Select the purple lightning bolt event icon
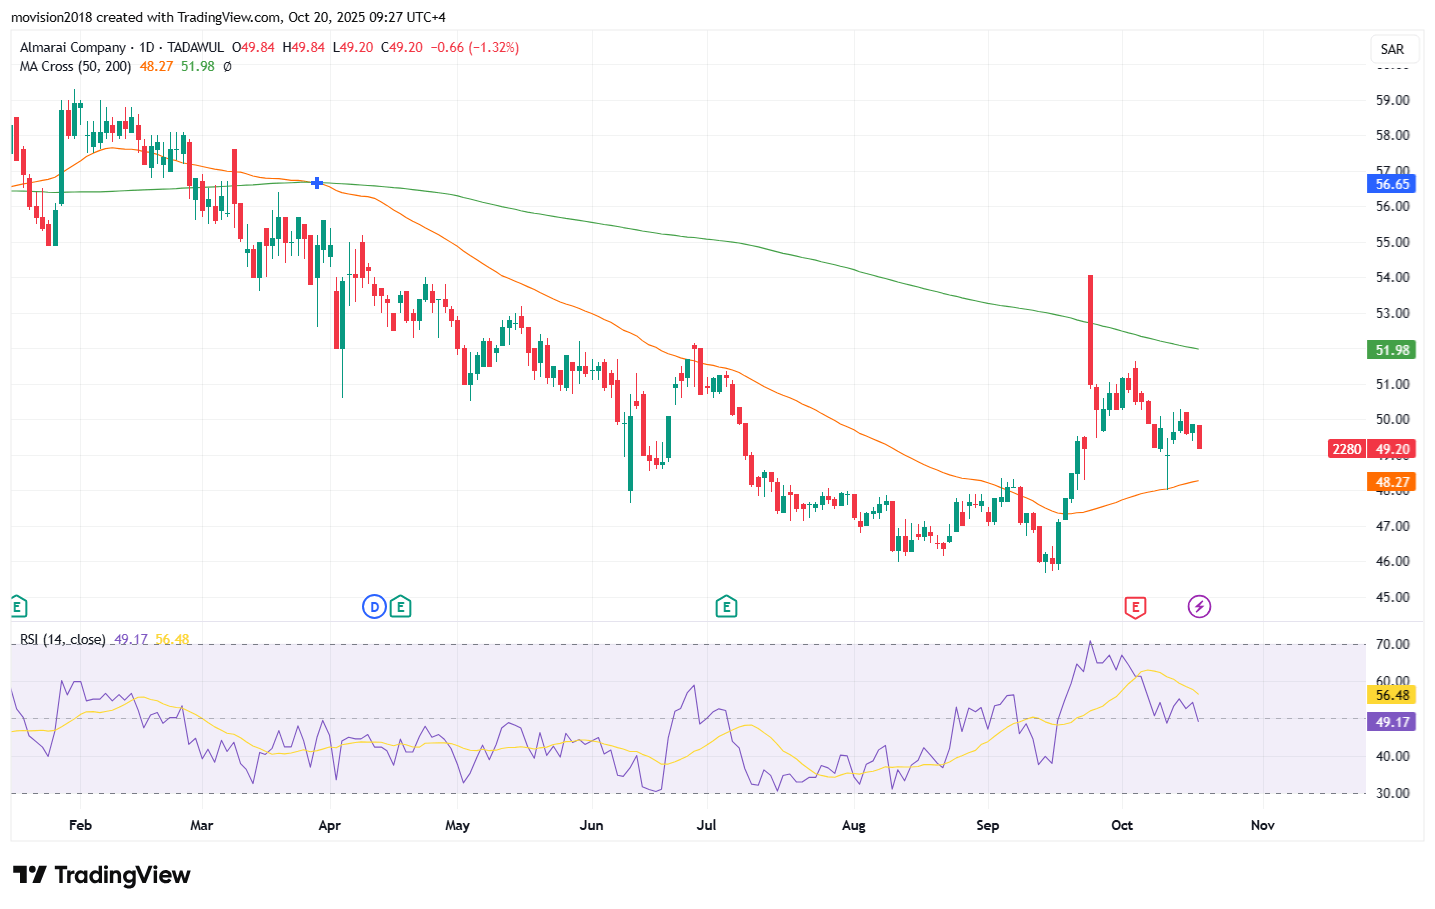 tap(1199, 606)
